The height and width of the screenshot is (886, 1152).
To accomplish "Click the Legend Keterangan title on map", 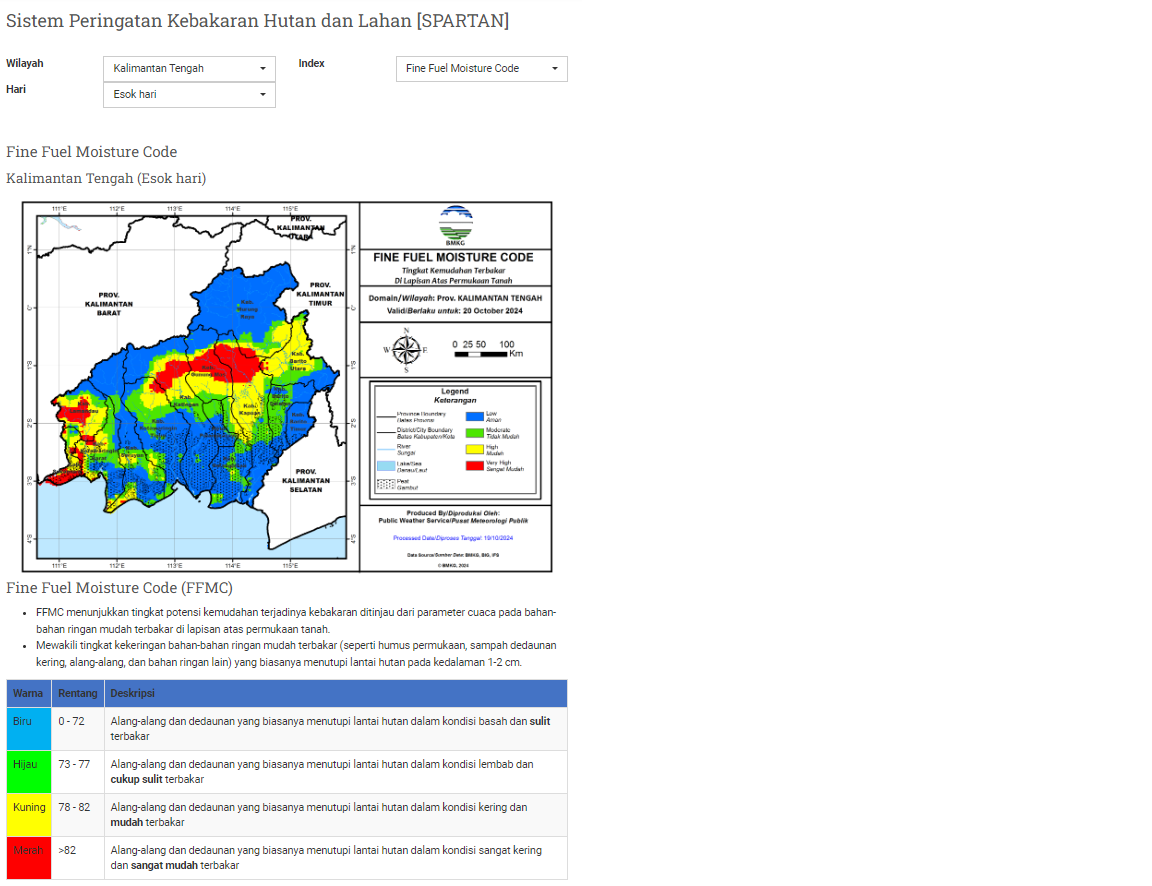I will click(455, 396).
